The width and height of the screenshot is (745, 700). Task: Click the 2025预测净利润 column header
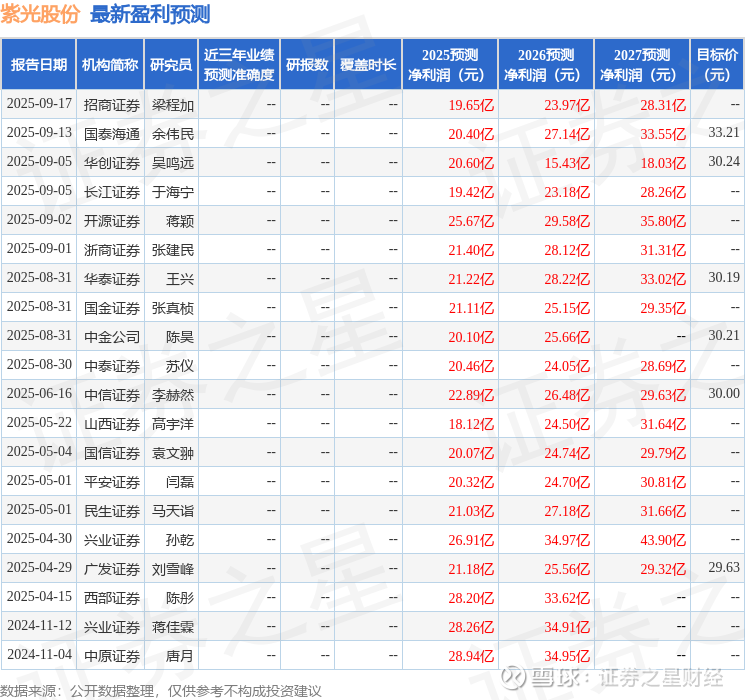pos(450,65)
